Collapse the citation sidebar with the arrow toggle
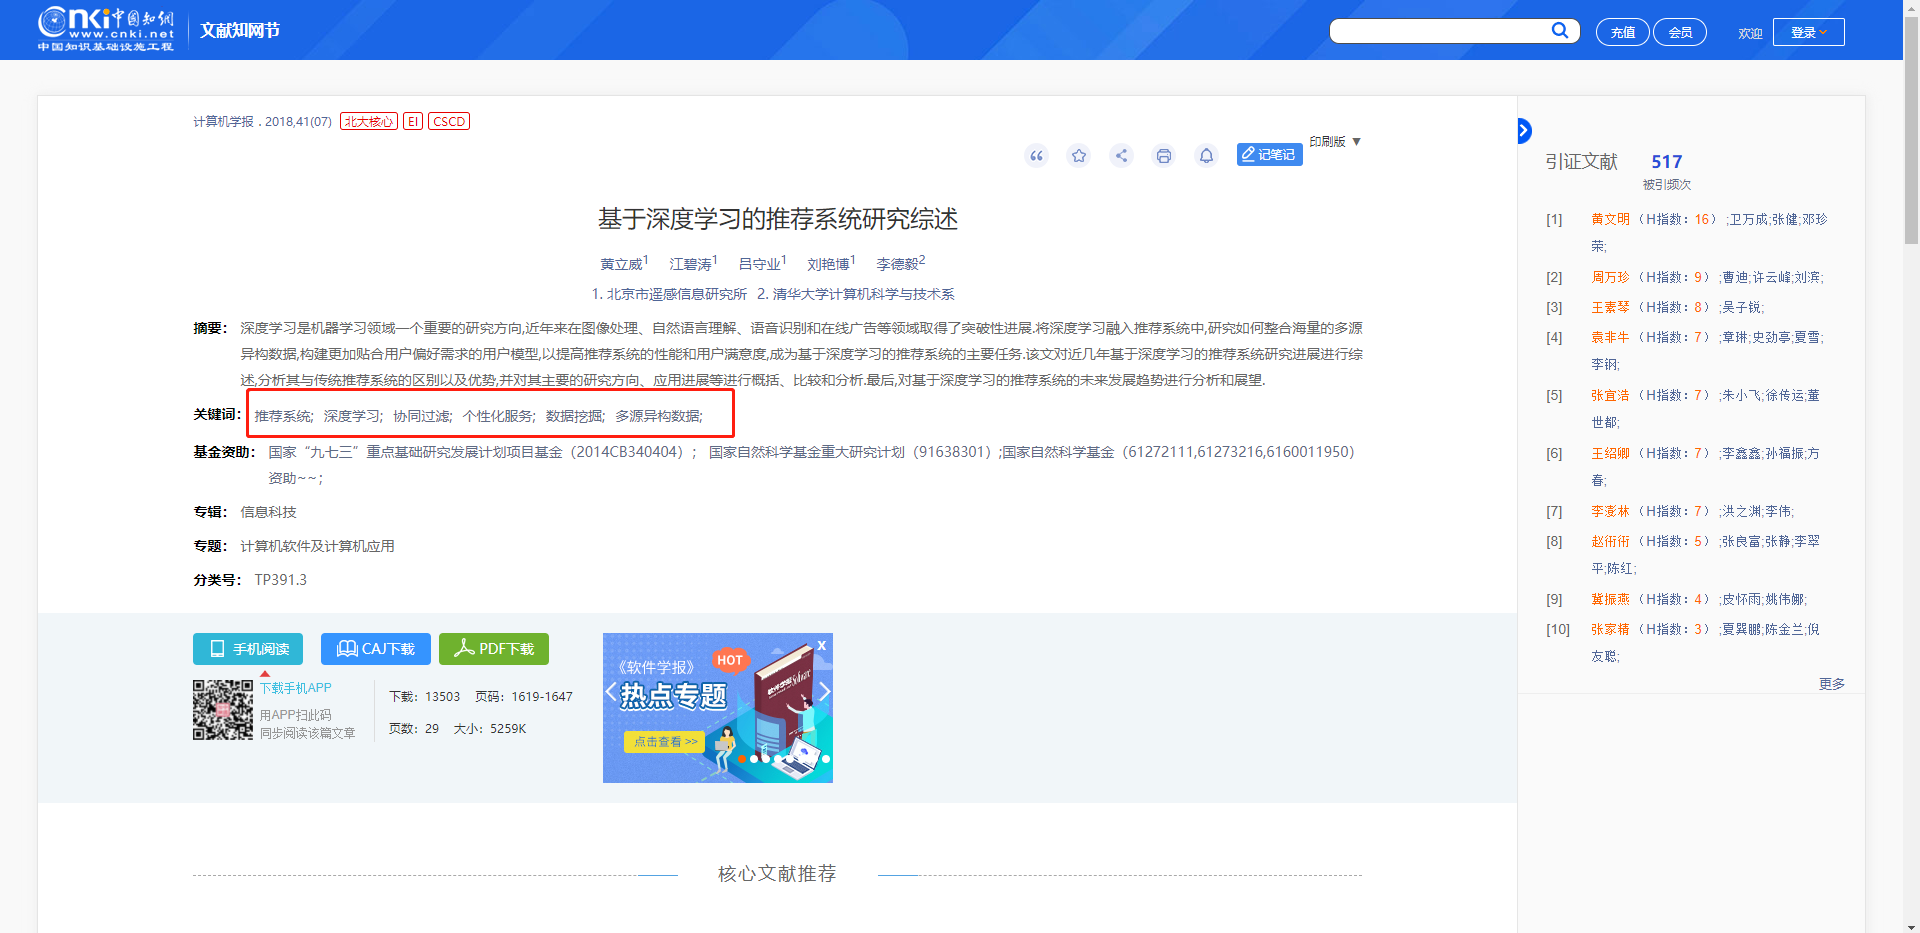This screenshot has width=1920, height=933. [1523, 130]
